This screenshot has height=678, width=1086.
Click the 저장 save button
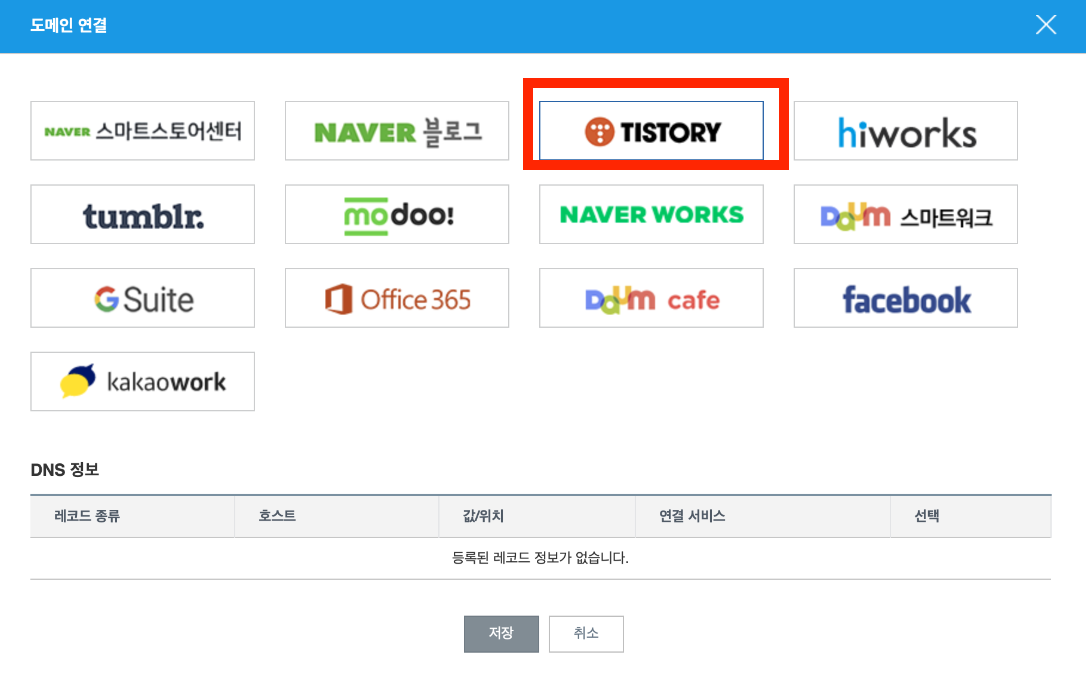501,634
